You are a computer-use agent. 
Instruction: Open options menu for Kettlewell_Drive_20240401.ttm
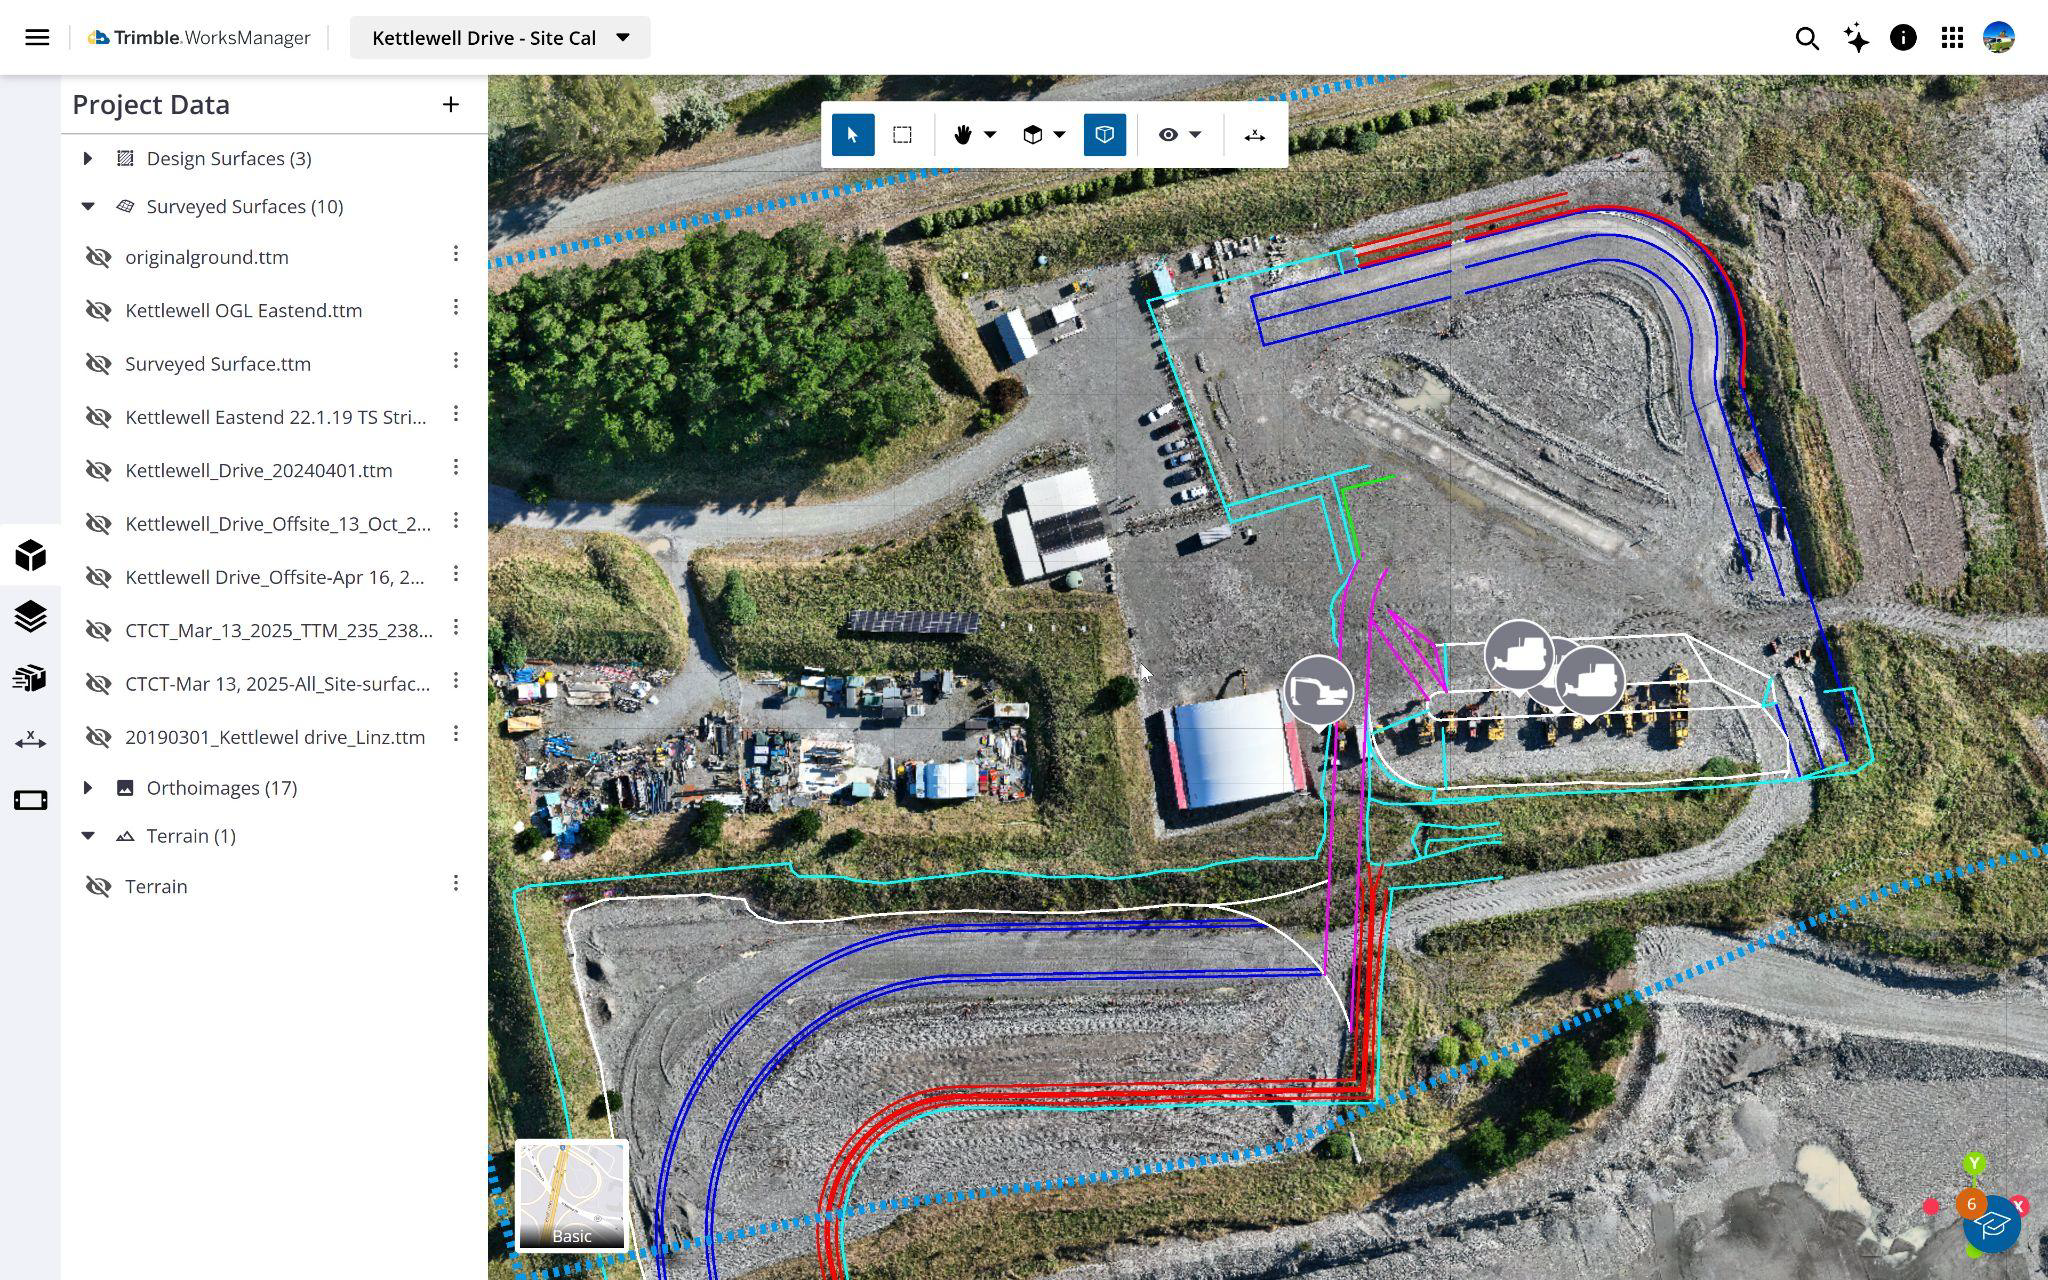coord(457,467)
